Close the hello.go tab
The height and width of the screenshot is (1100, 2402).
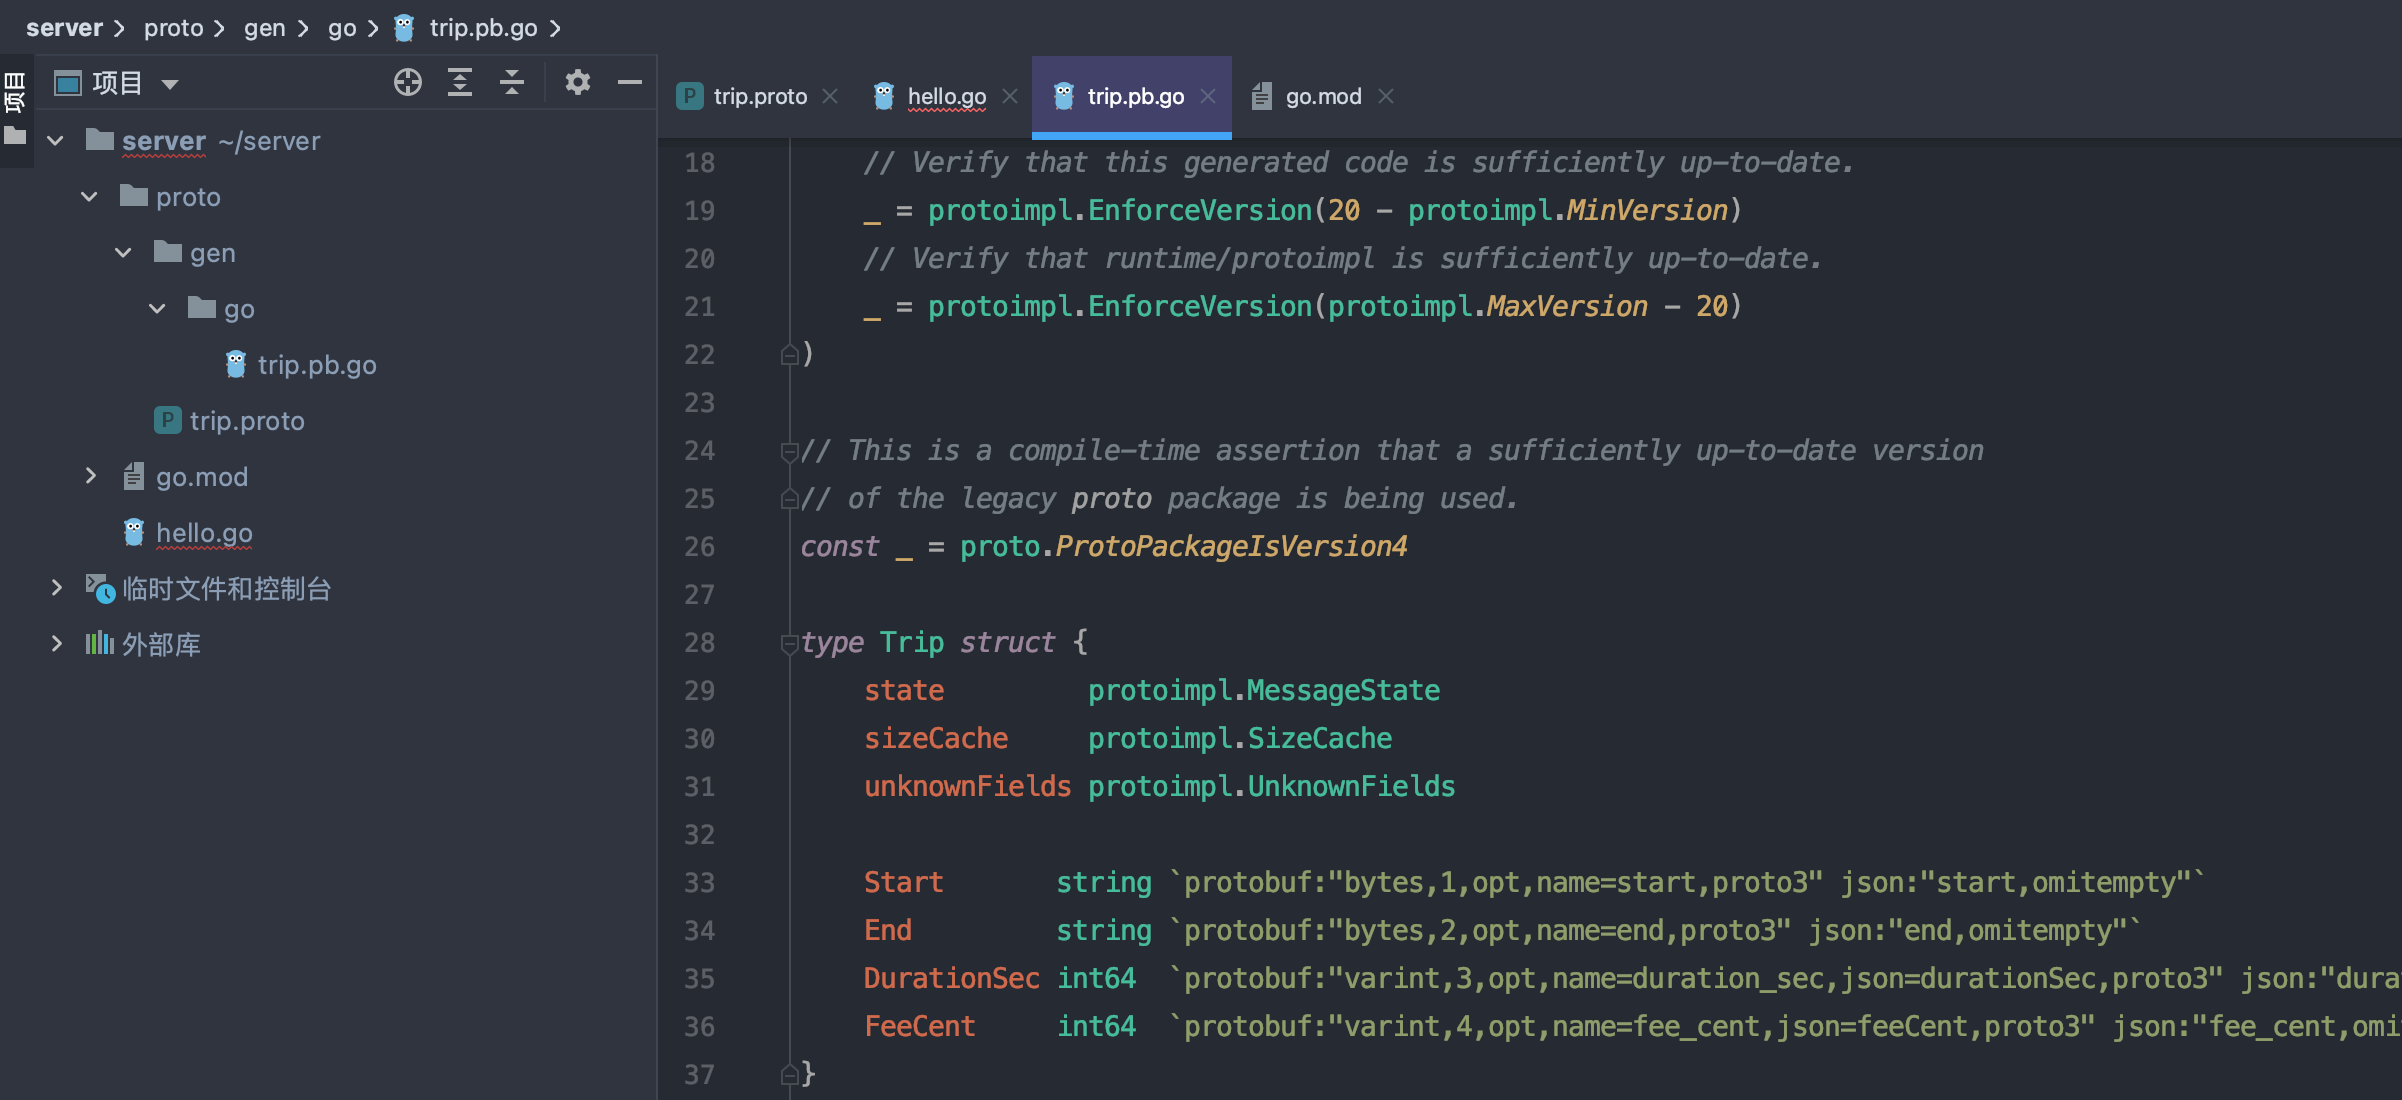click(1010, 96)
